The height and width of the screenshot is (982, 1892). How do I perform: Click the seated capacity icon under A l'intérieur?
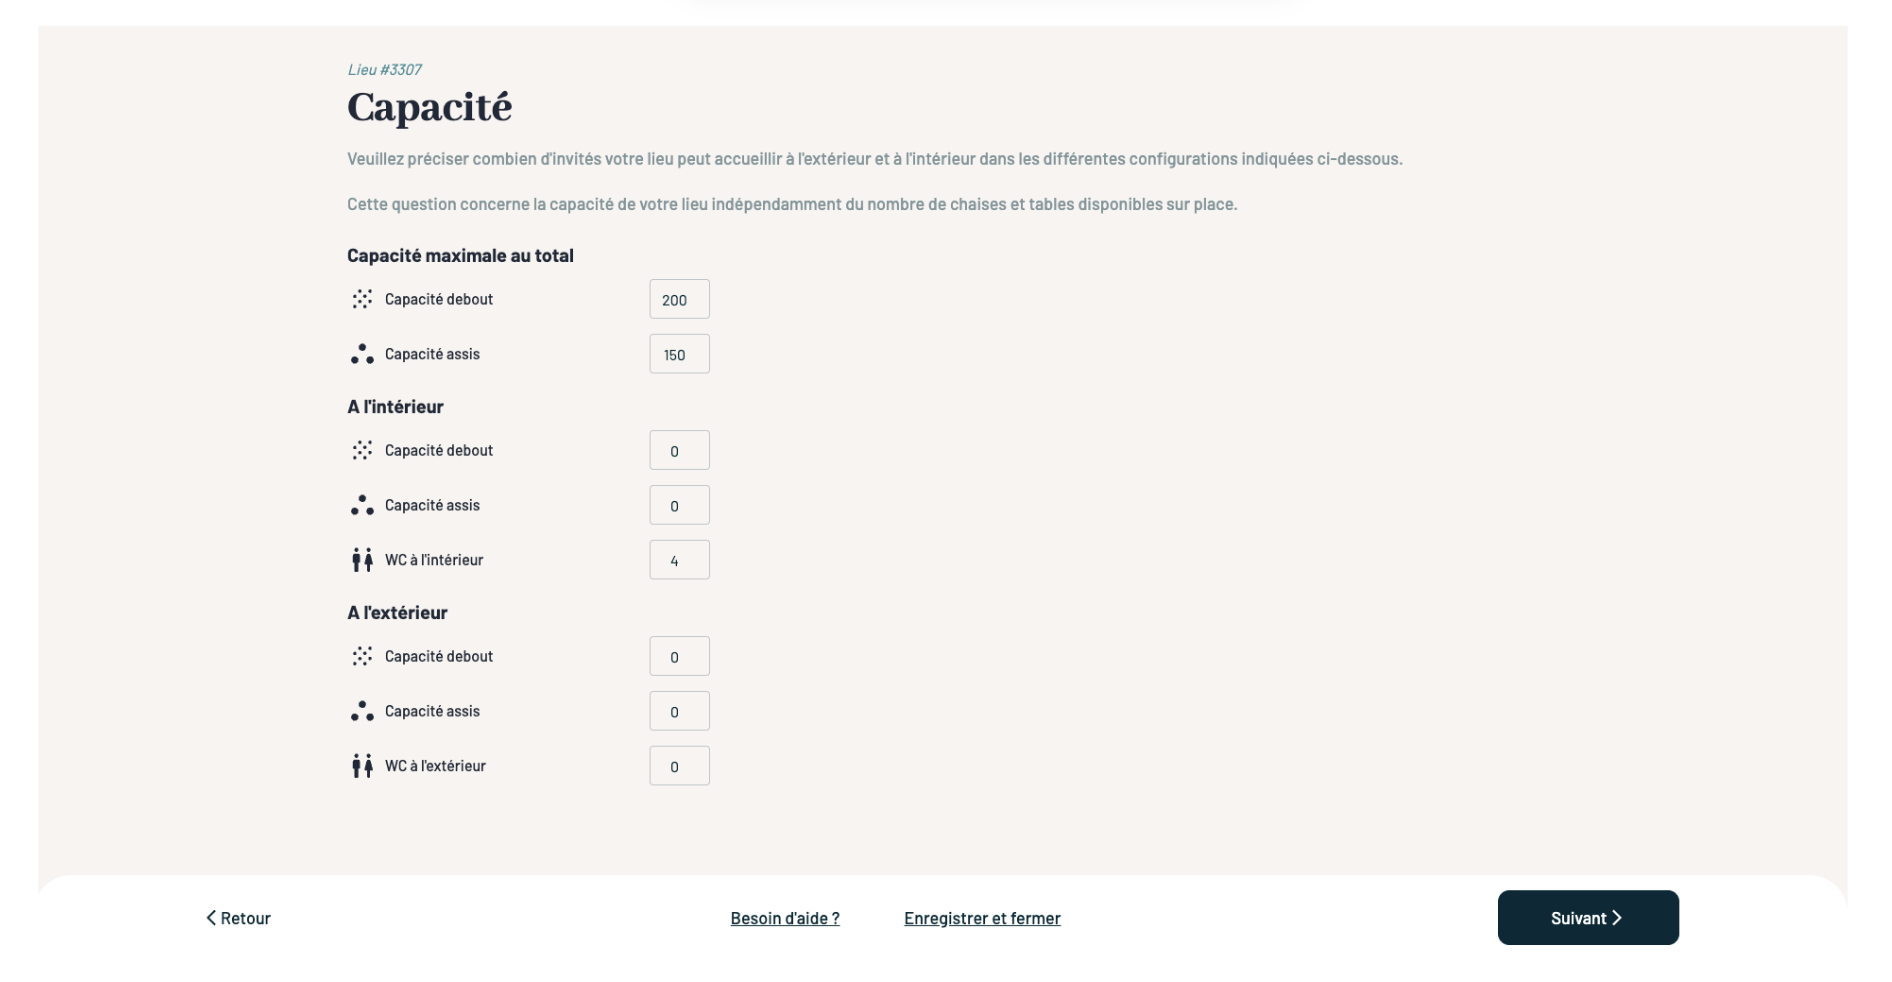click(362, 505)
